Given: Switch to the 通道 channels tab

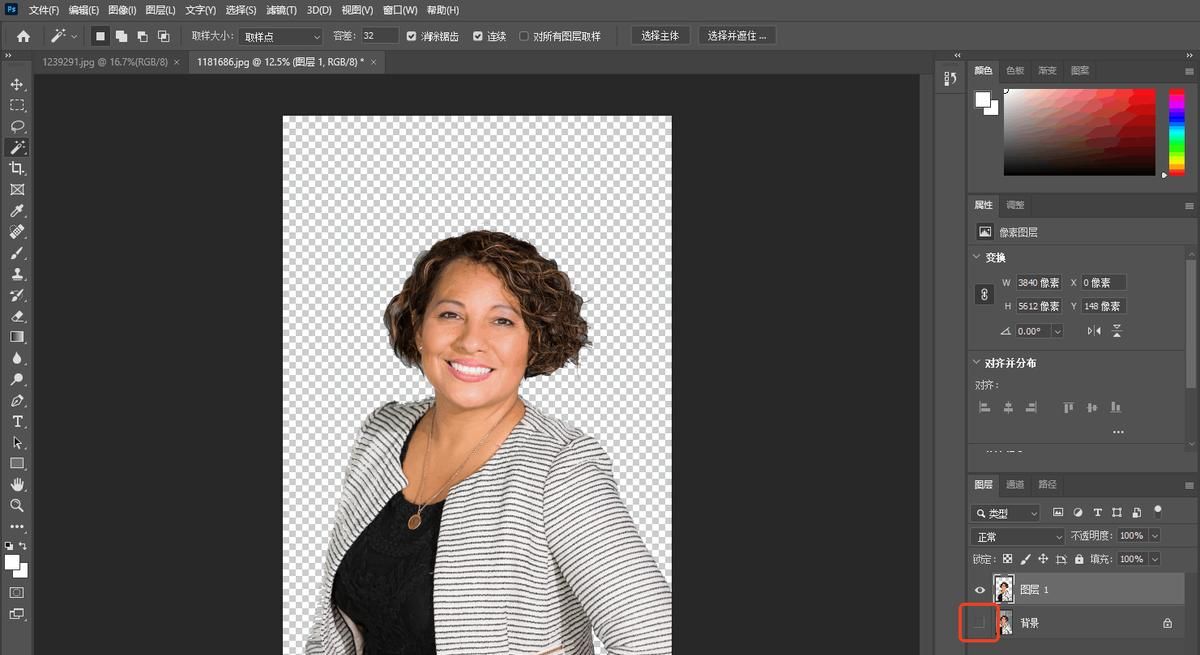Looking at the screenshot, I should [x=1015, y=484].
